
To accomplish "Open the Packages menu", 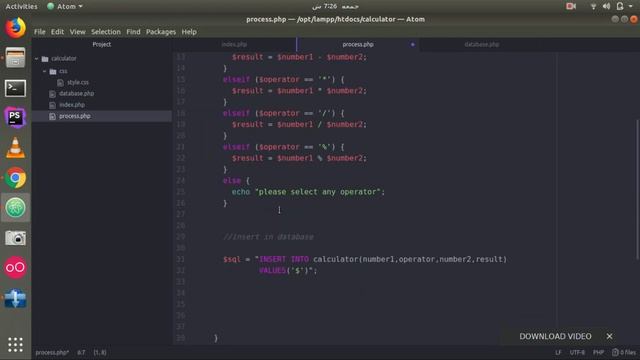I will pyautogui.click(x=161, y=31).
